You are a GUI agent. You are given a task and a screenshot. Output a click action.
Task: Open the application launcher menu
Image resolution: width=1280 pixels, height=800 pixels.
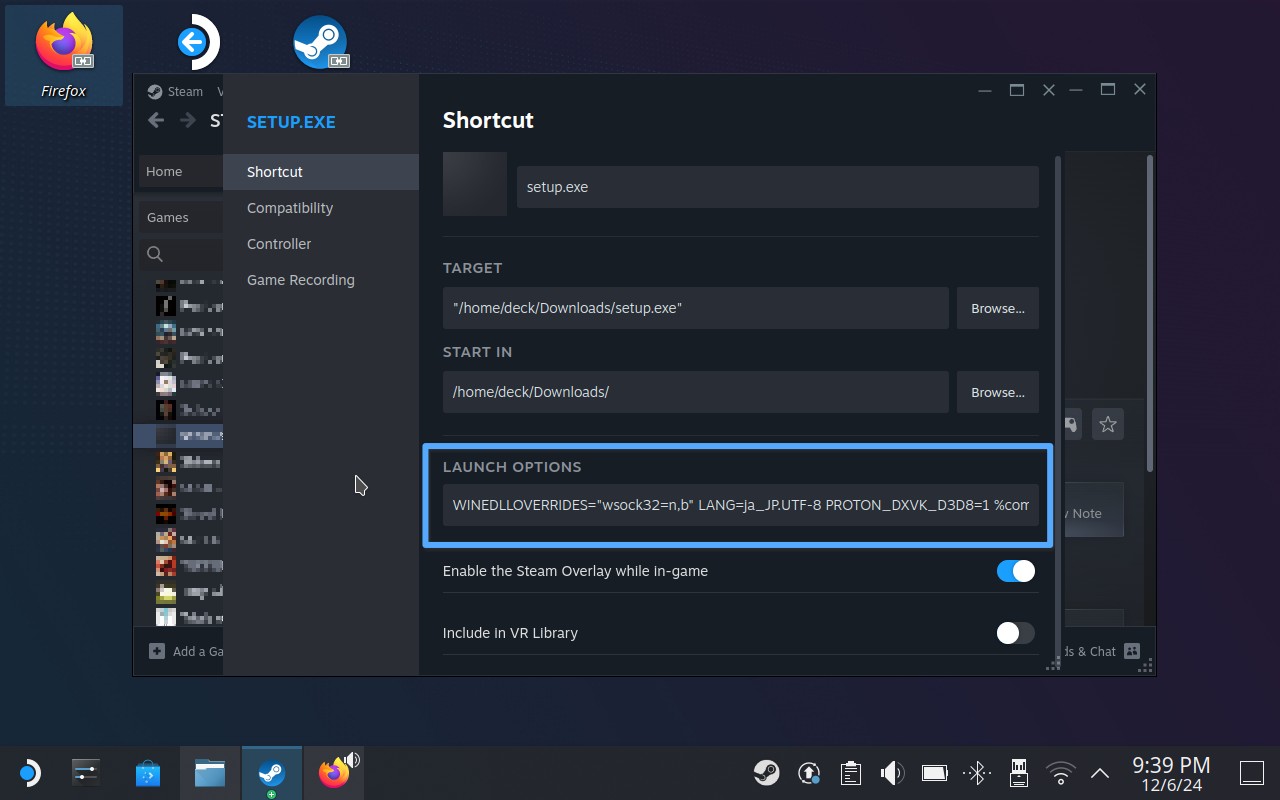pyautogui.click(x=29, y=773)
